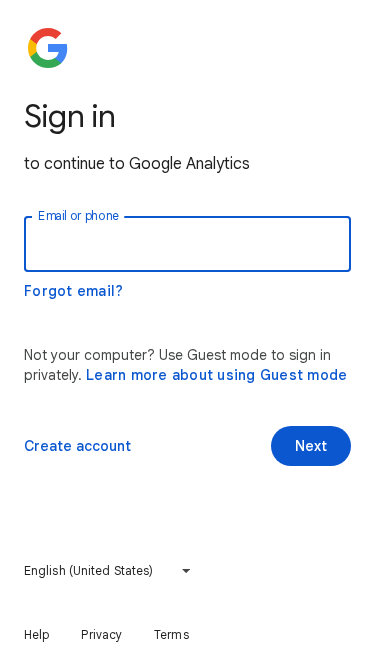Open the English (United States) language selector
The image size is (375, 667).
108,570
